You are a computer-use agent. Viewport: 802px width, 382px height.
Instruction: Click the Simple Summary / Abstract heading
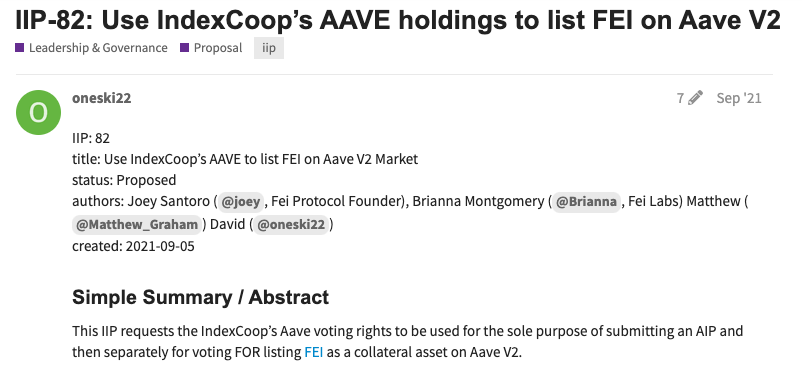200,297
